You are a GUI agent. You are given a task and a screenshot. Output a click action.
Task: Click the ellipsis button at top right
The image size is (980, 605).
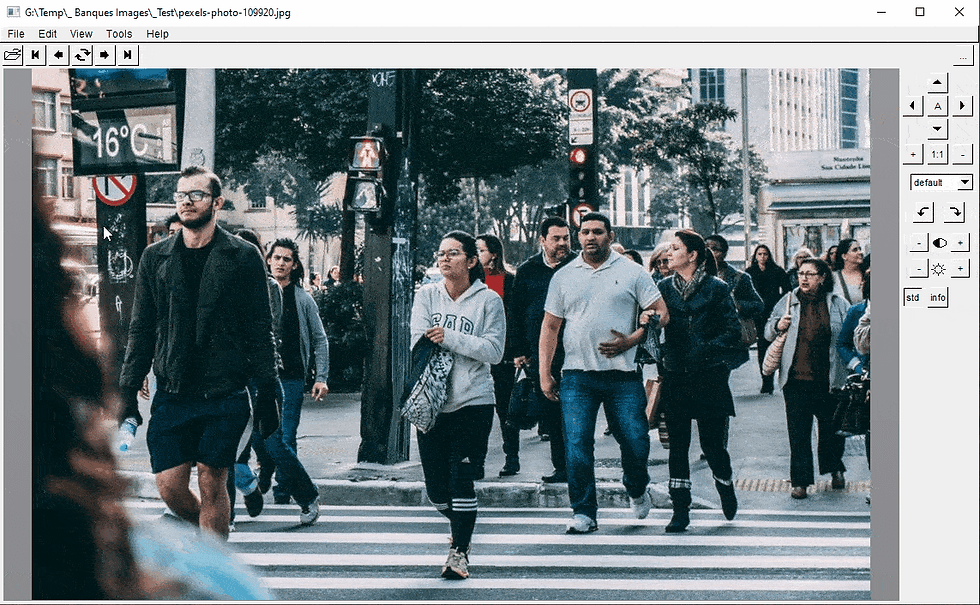[x=963, y=57]
